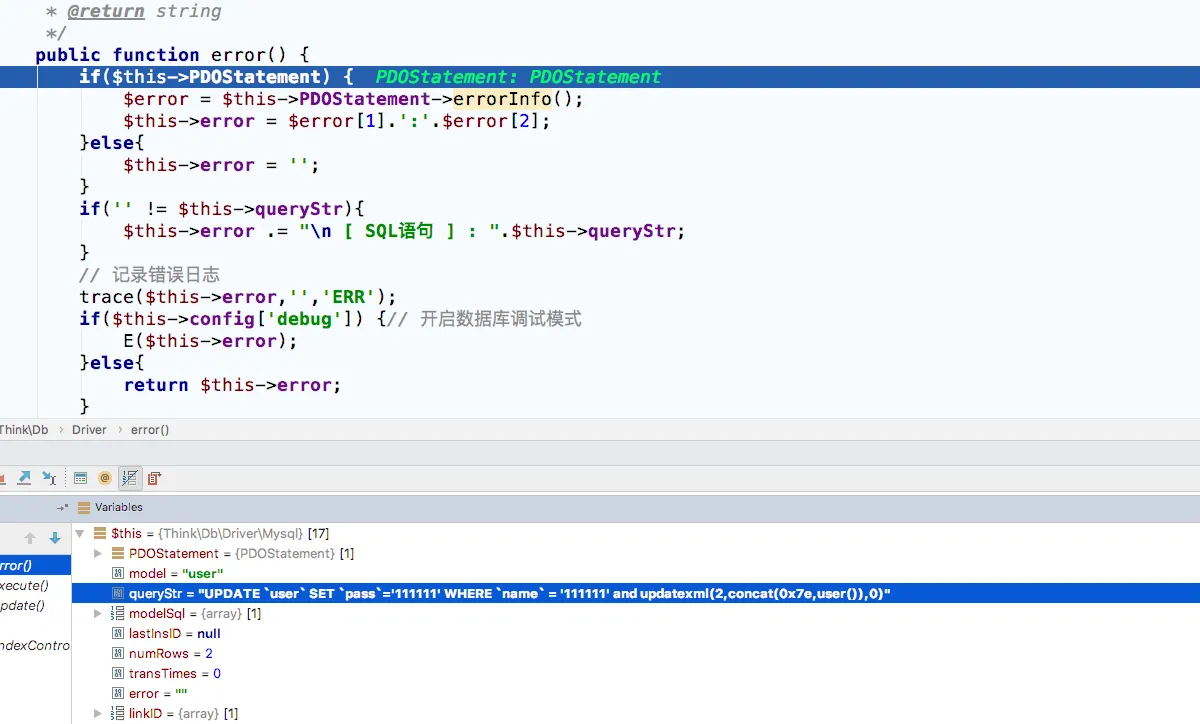Click the yellow @ watches icon
This screenshot has width=1200, height=724.
click(x=104, y=478)
